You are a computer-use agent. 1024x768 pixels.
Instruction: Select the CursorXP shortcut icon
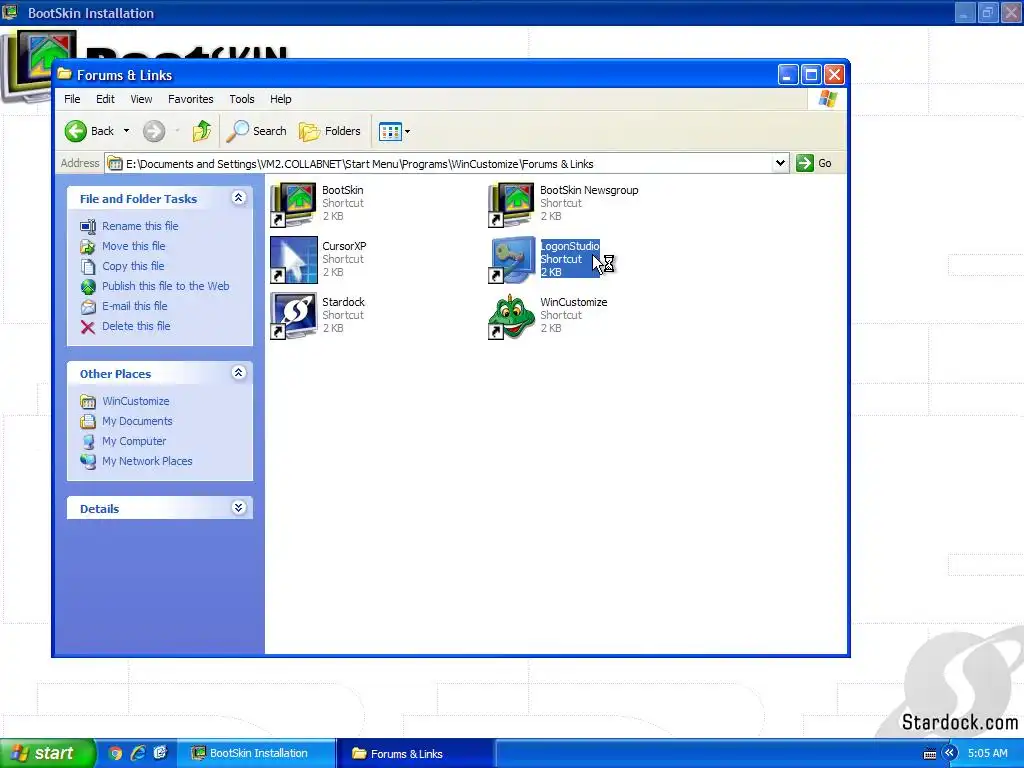pos(294,259)
